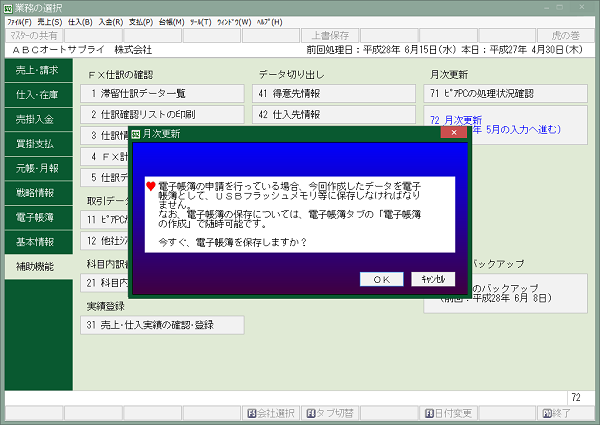The width and height of the screenshot is (600, 425).
Task: Click the 月次更新 dialog title icon
Action: pos(135,134)
